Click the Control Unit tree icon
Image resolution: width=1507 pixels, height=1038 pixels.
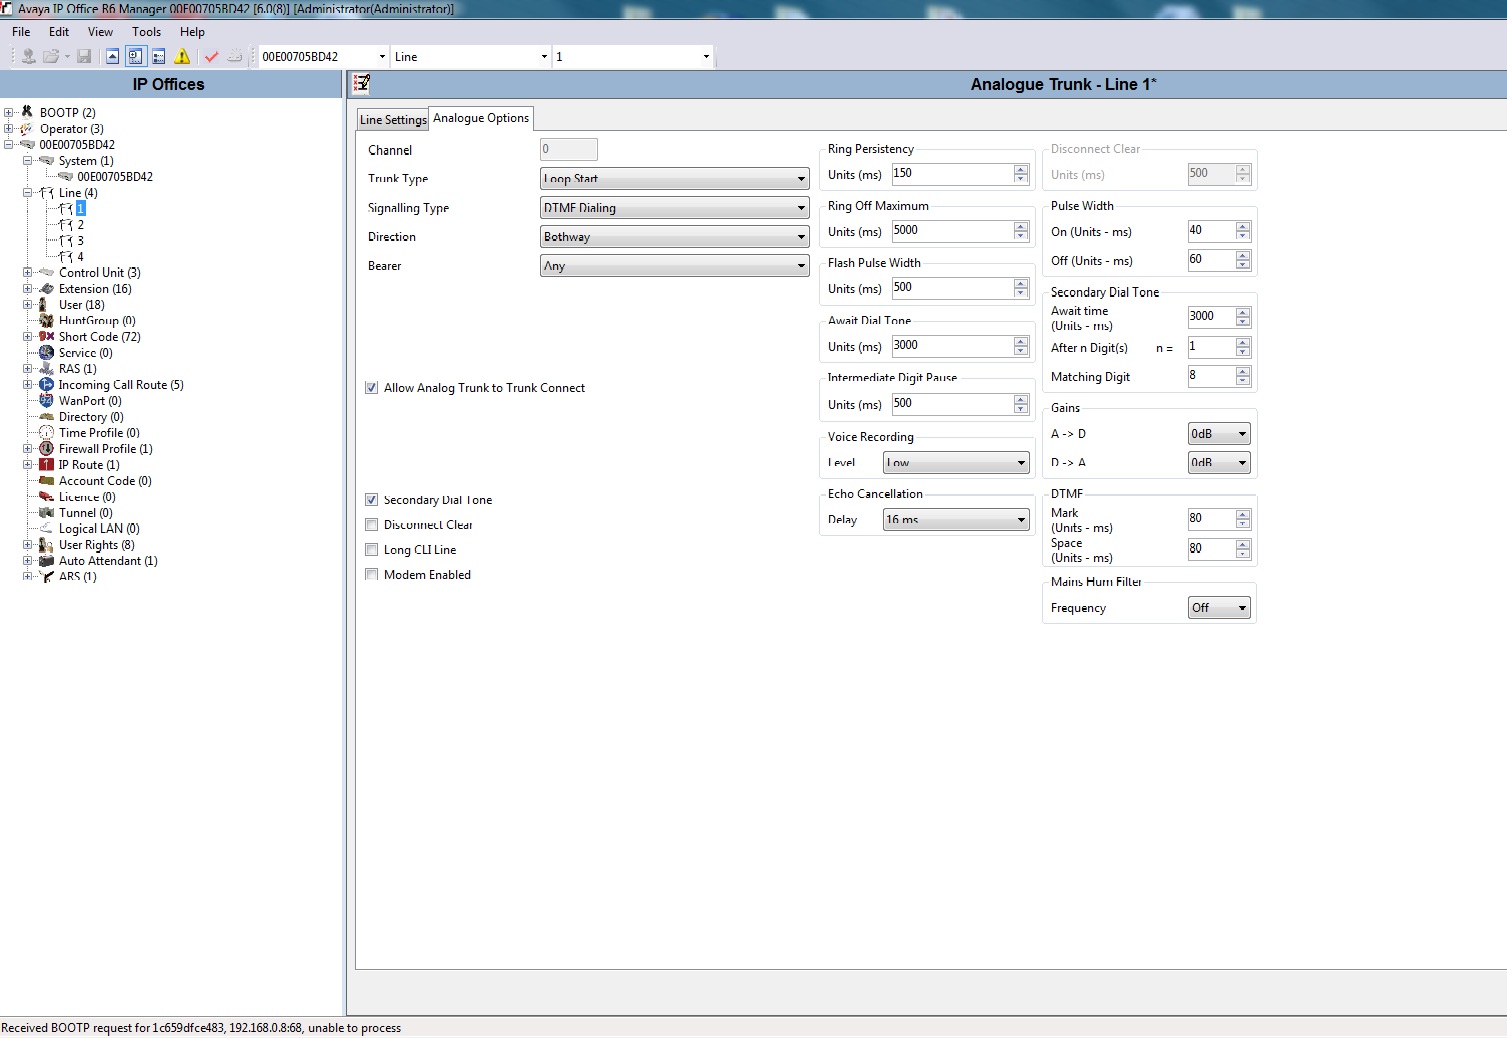tap(46, 272)
